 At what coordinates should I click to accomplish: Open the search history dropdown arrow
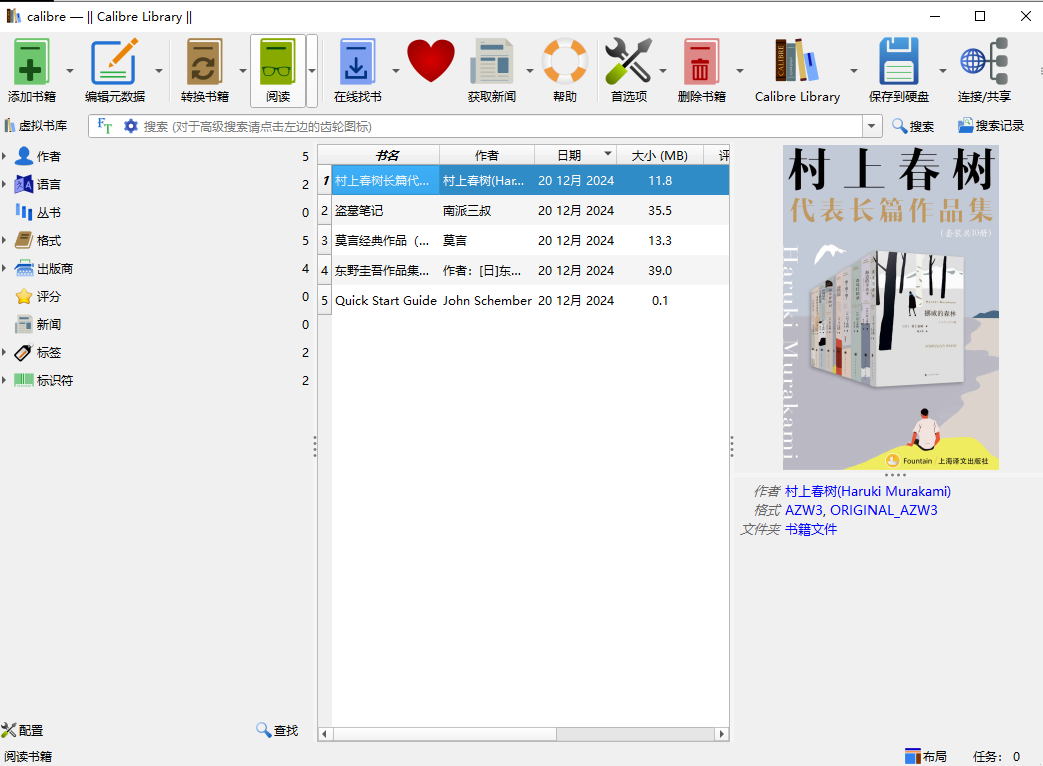point(872,126)
